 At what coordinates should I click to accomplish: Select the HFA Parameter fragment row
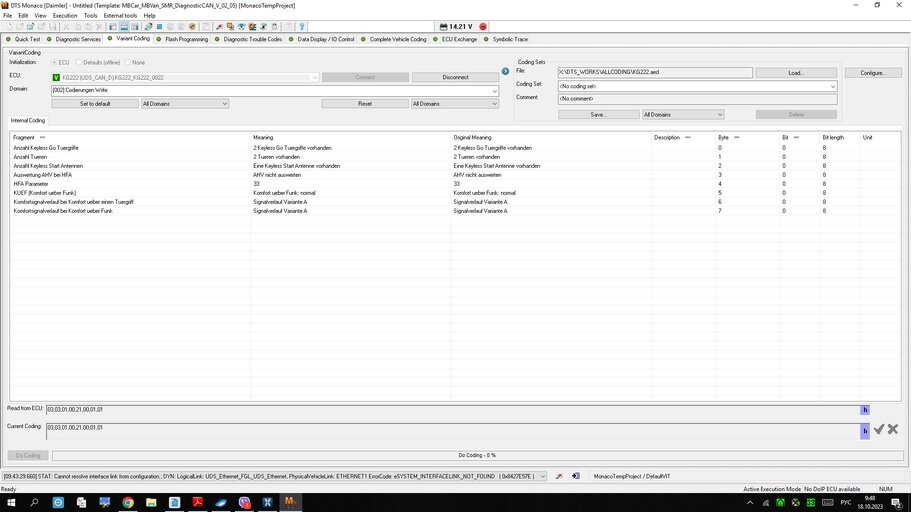(31, 184)
